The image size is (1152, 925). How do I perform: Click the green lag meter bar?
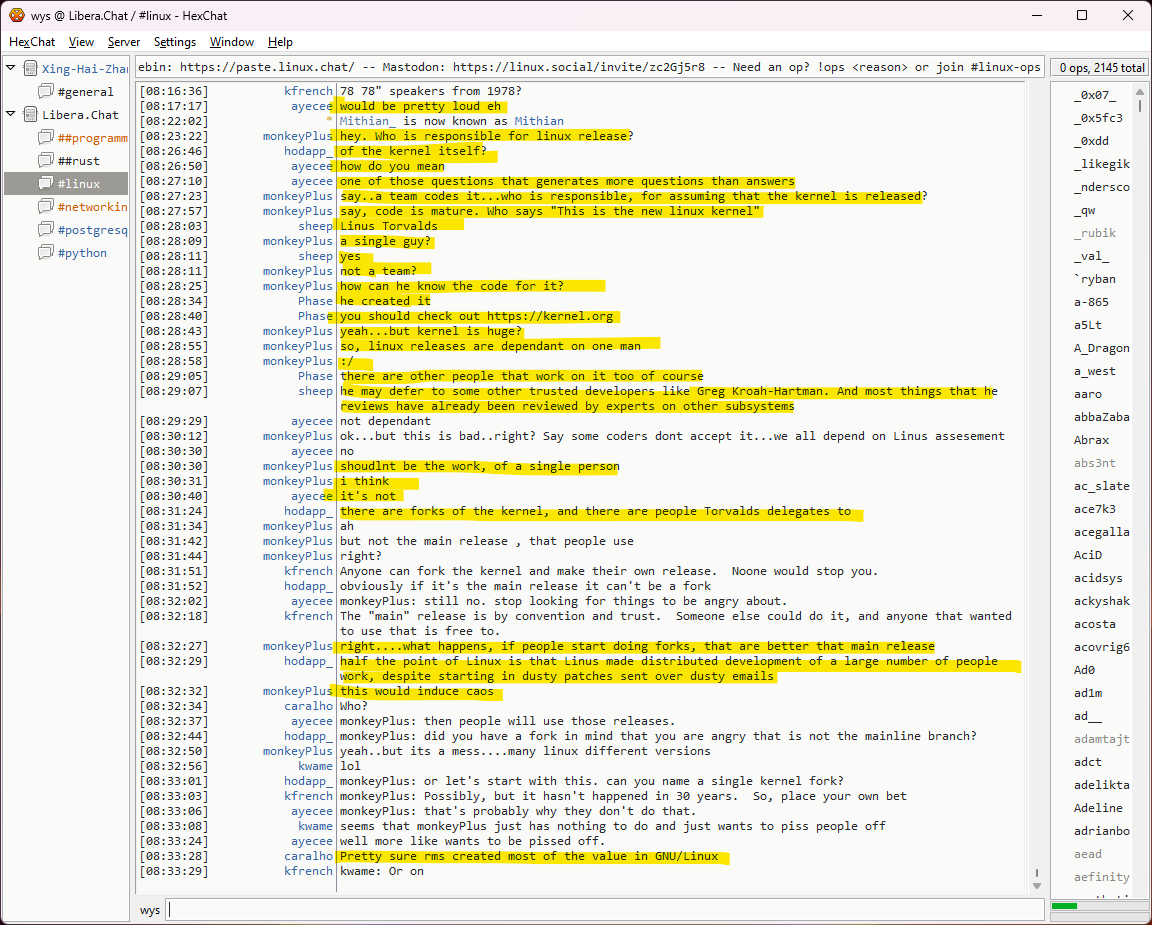click(1064, 906)
